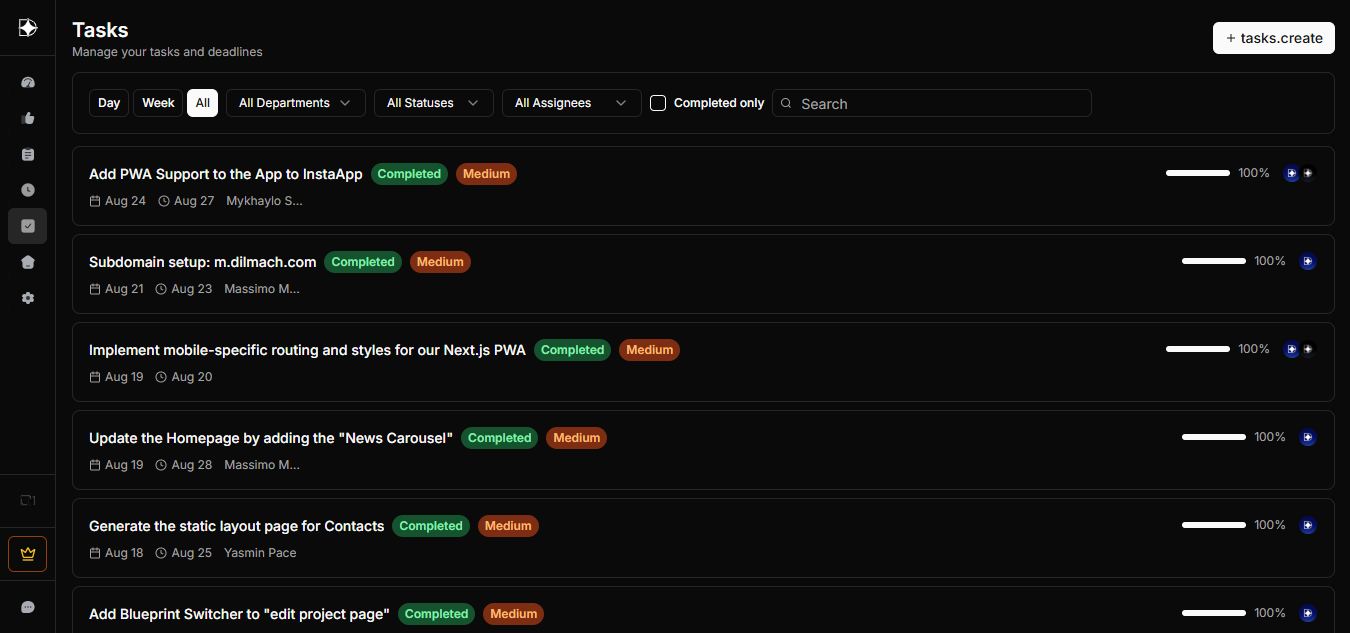Click assignee Massimo M... on Subdomain setup task
The height and width of the screenshot is (633, 1350).
click(262, 289)
